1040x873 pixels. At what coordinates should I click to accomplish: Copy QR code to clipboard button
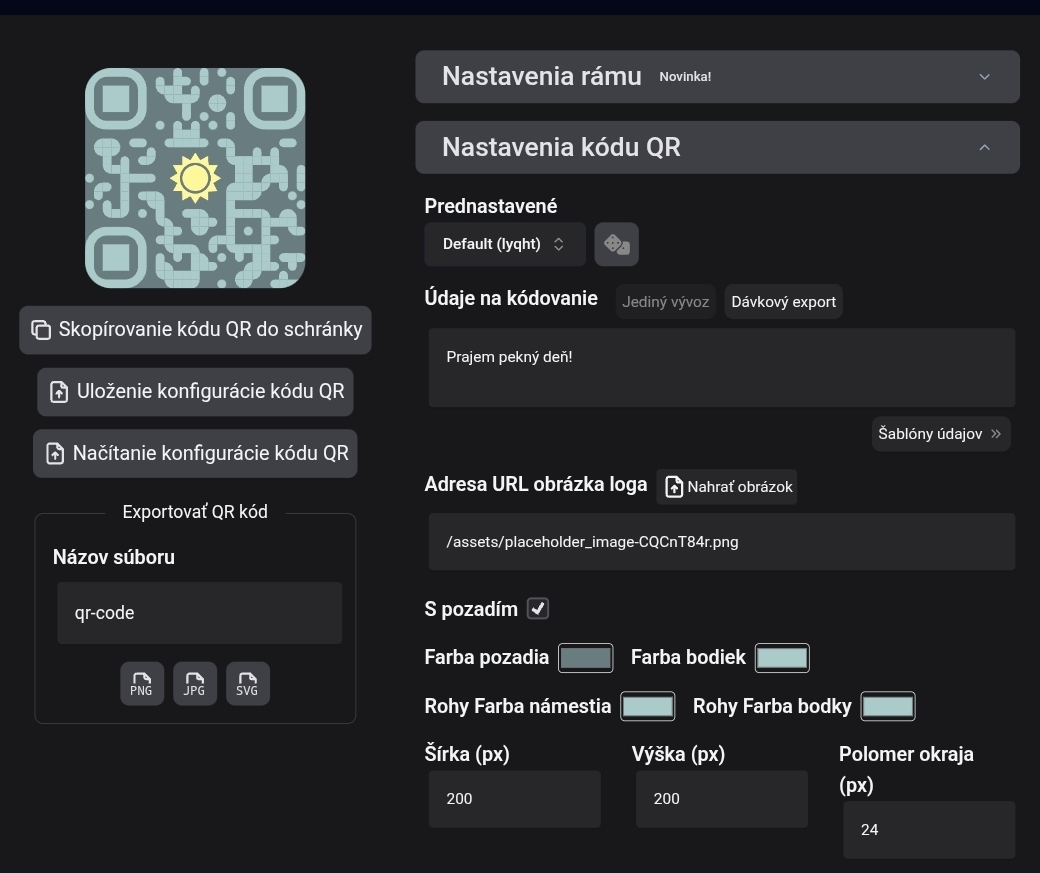coord(195,330)
